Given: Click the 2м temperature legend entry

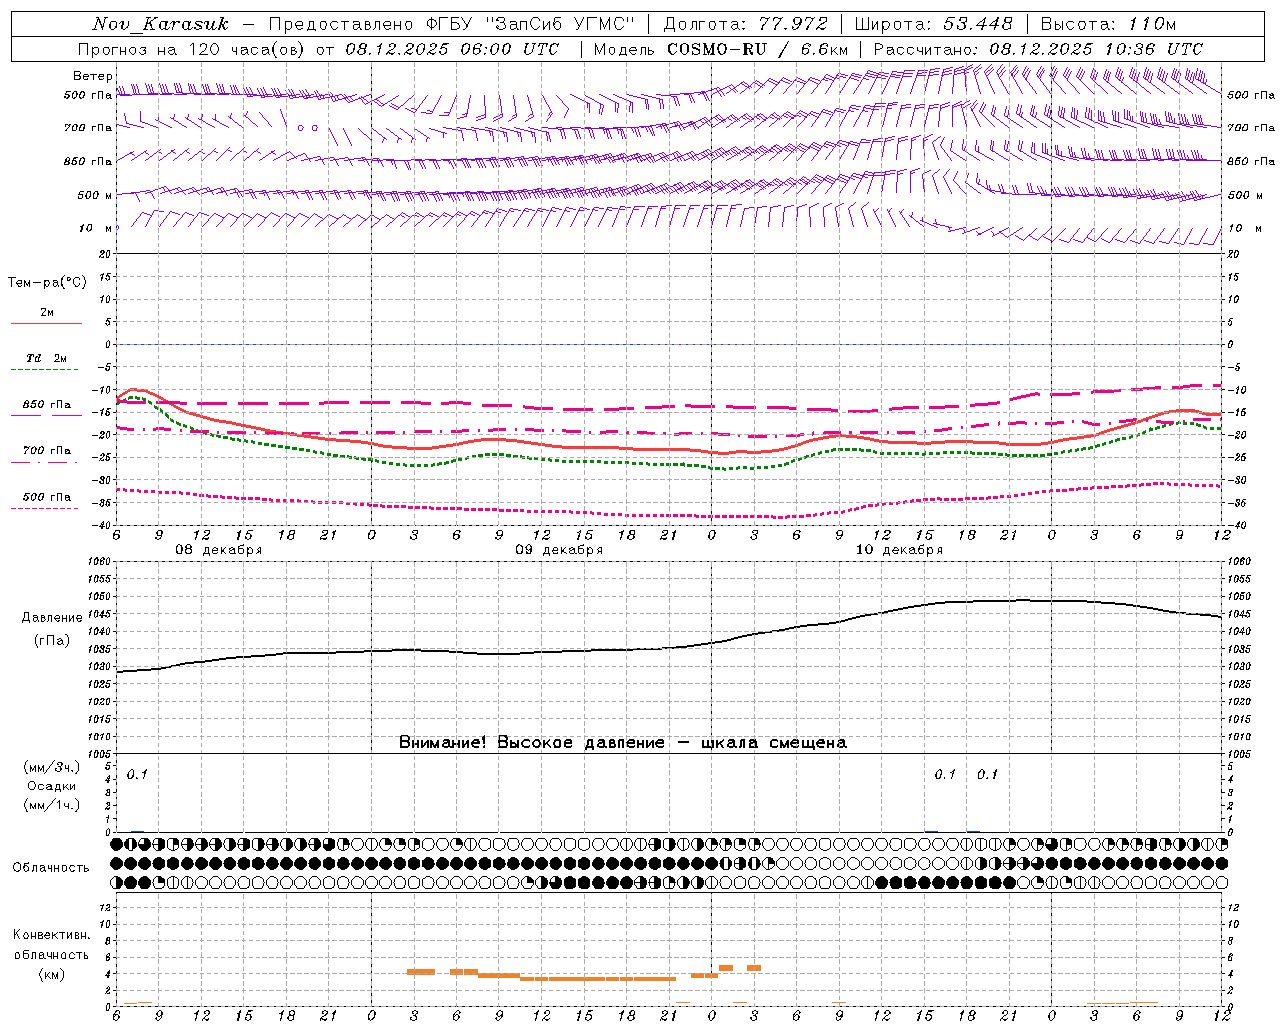Looking at the screenshot, I should point(47,312).
